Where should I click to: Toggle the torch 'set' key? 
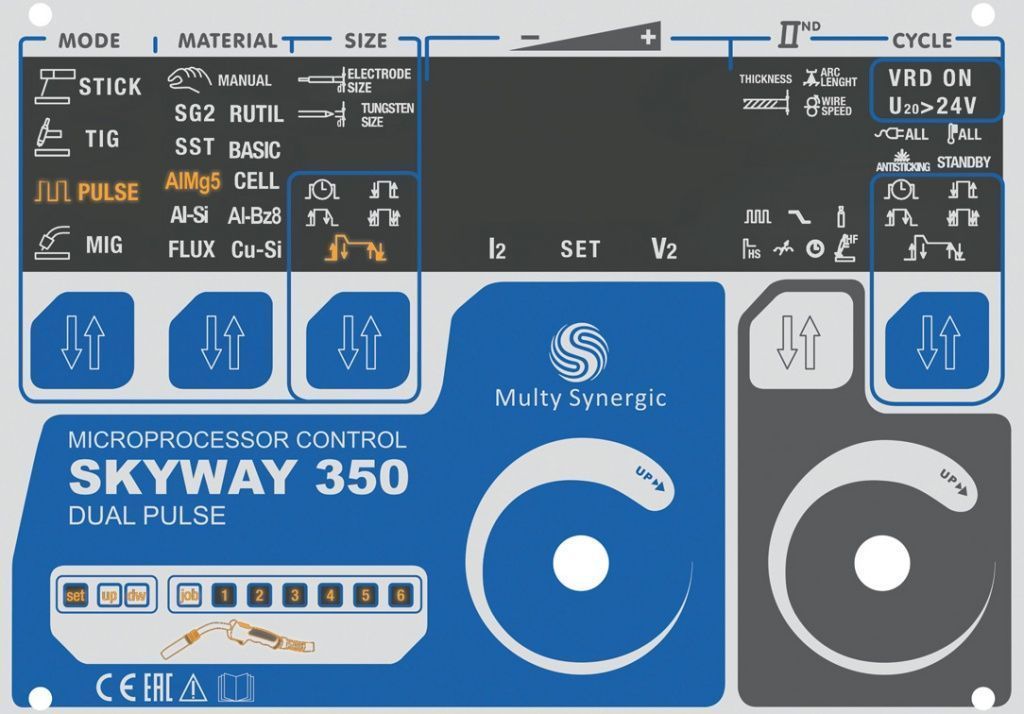coord(76,596)
